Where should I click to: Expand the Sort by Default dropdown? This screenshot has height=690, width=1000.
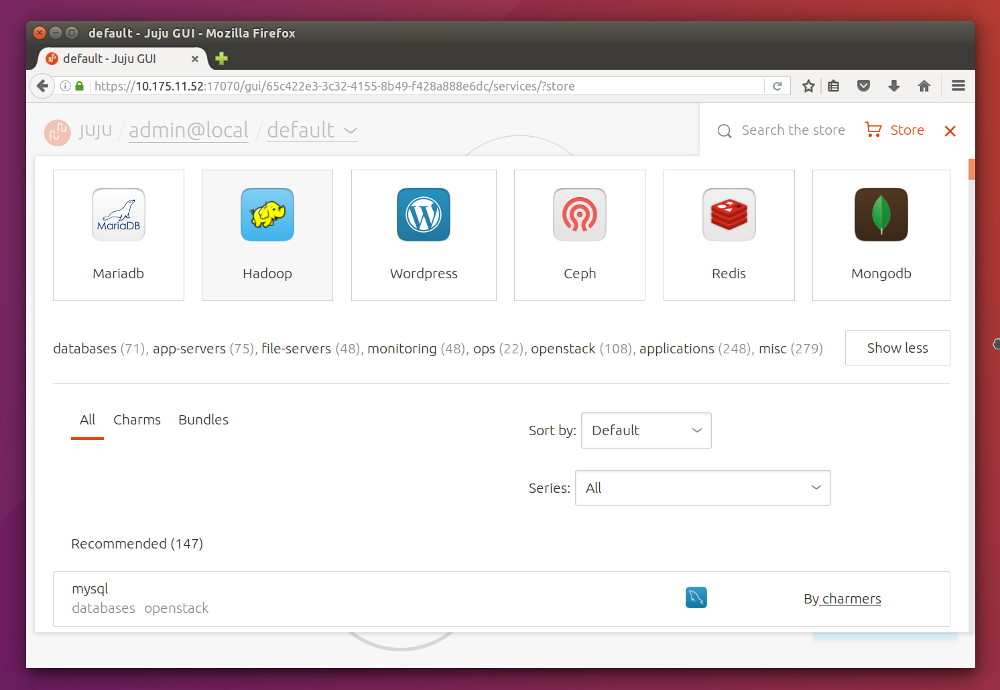(646, 430)
